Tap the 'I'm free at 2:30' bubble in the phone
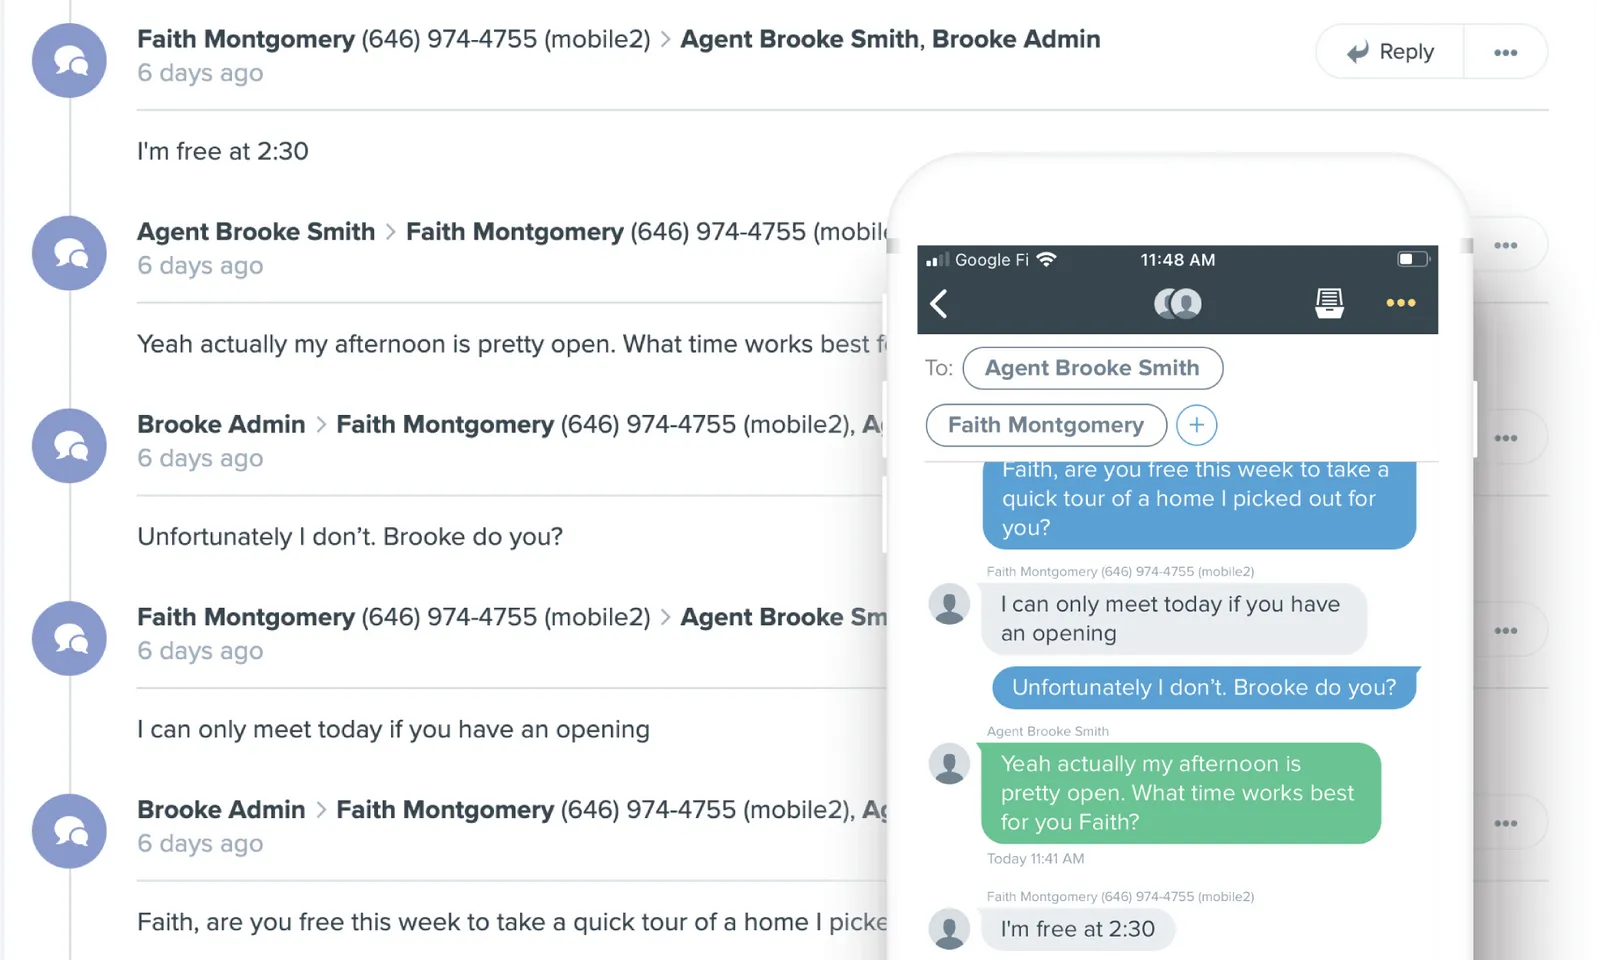 (x=1077, y=929)
